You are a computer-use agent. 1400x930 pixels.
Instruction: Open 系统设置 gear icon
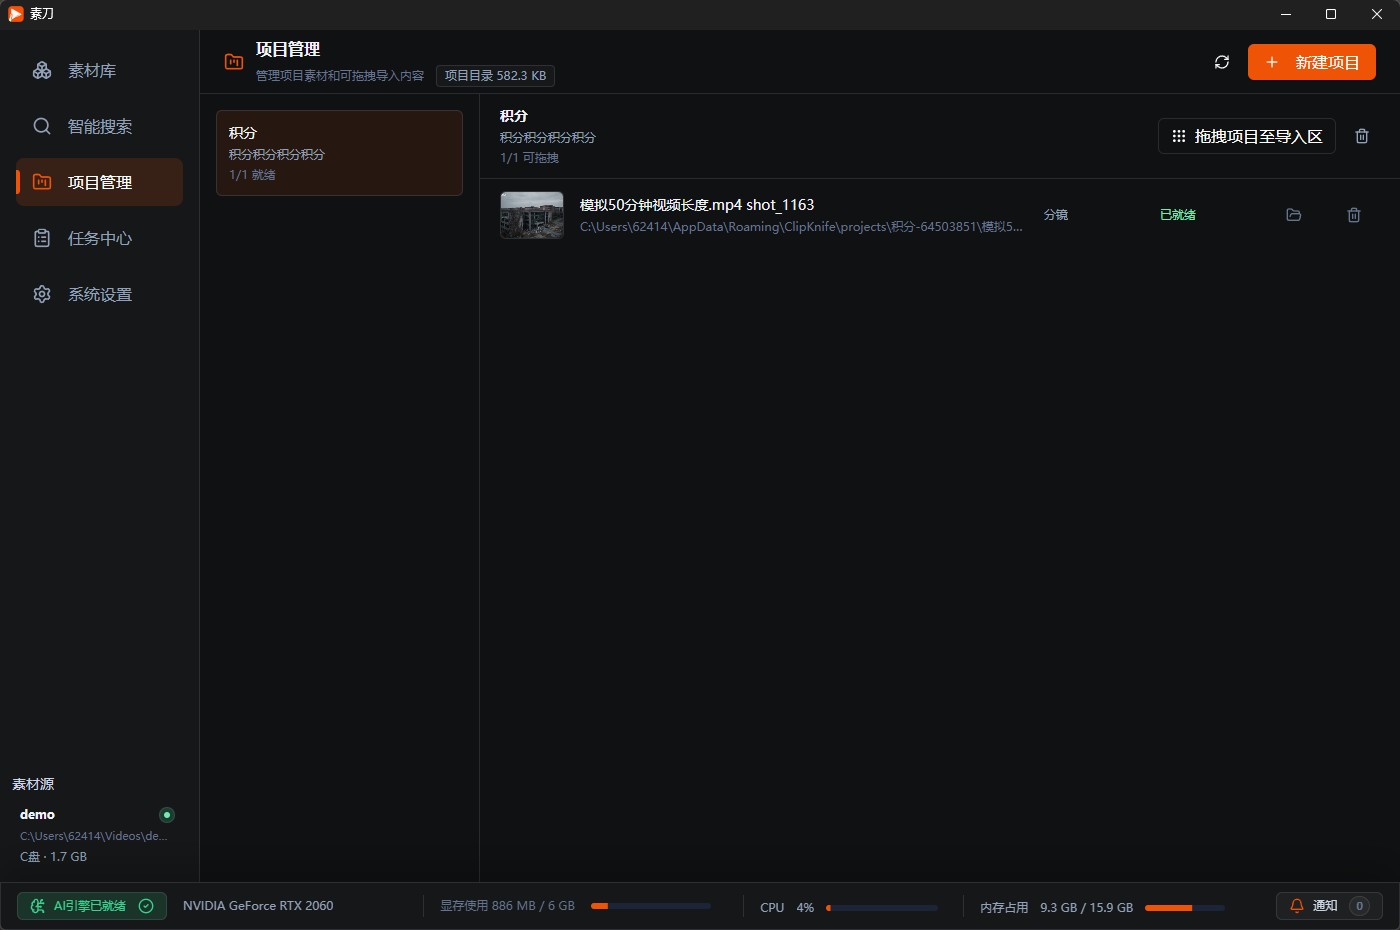42,294
